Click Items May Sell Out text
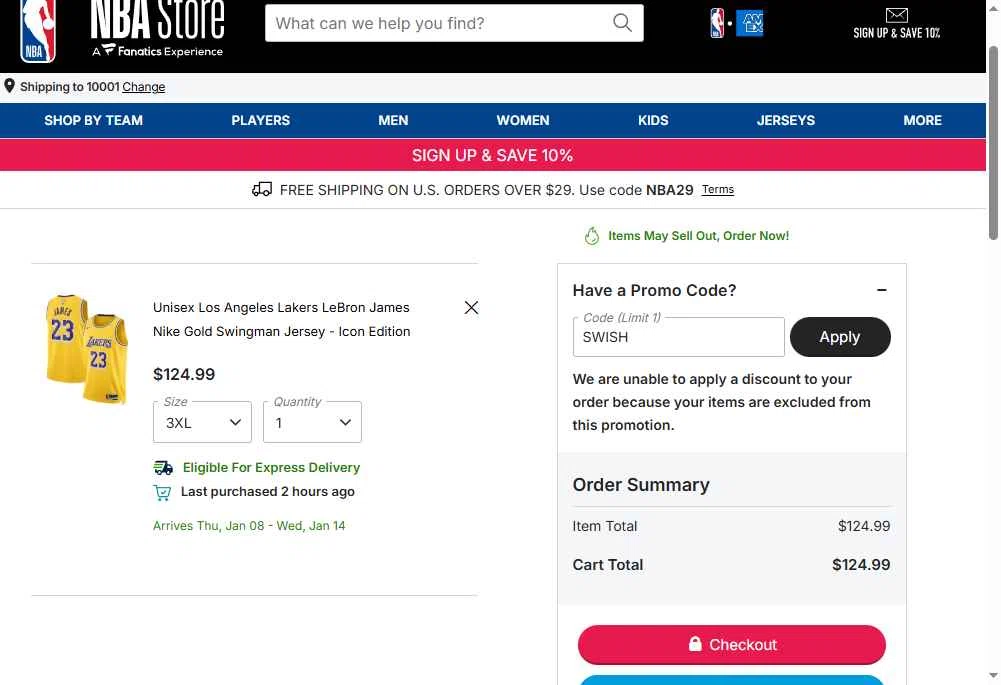Image resolution: width=1001 pixels, height=685 pixels. coord(698,236)
